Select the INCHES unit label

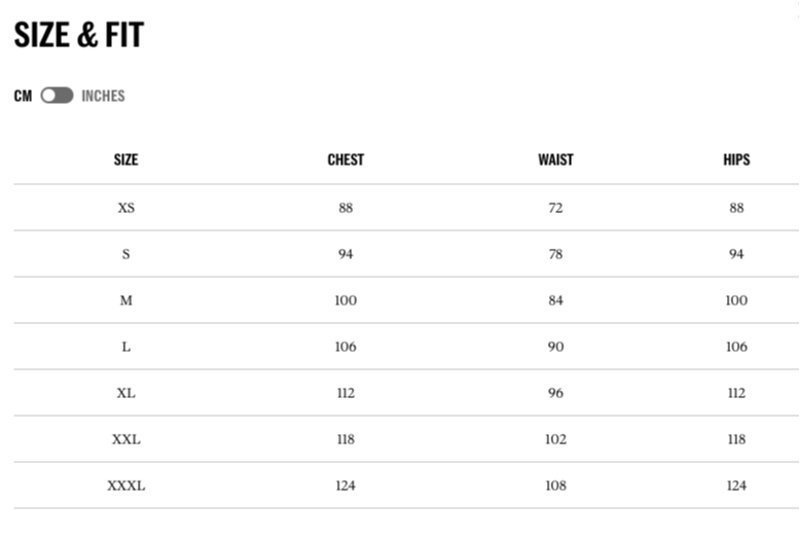click(103, 96)
